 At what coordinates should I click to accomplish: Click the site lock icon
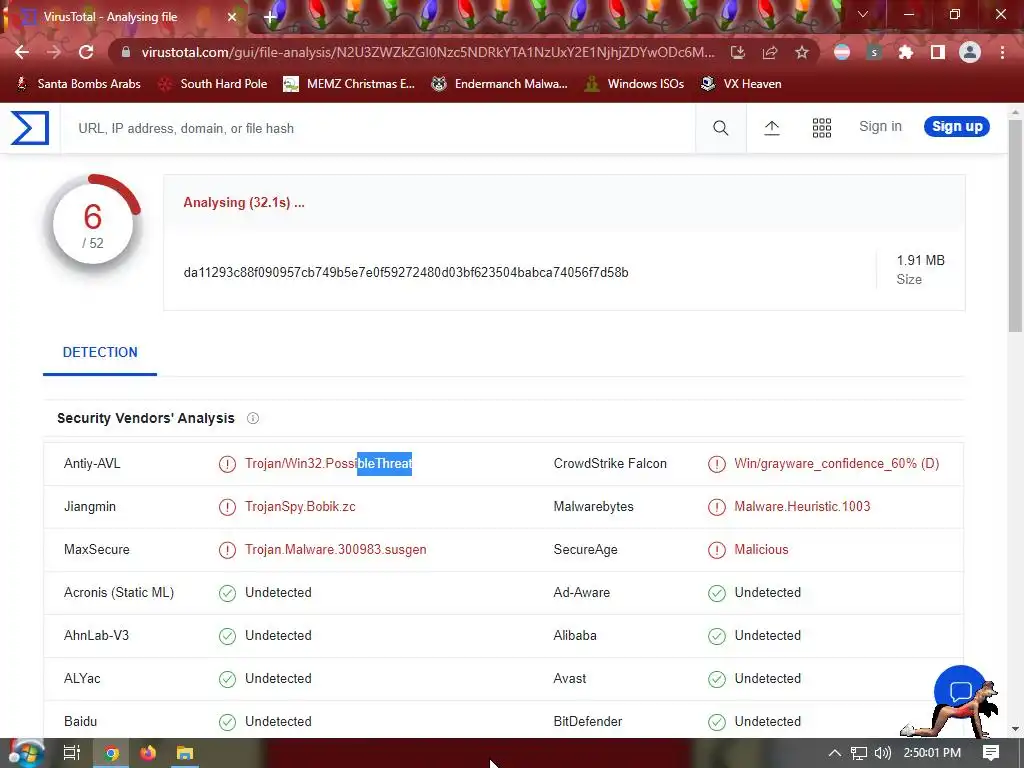click(126, 52)
